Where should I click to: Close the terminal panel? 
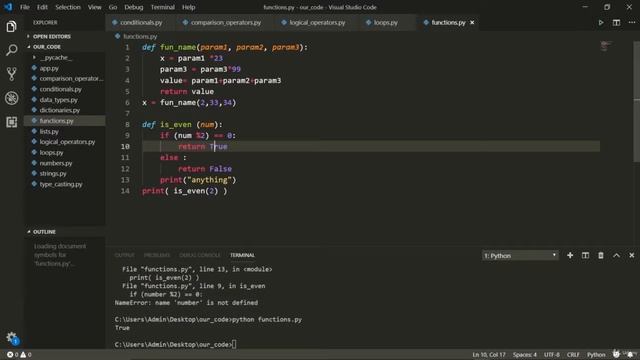pos(631,256)
